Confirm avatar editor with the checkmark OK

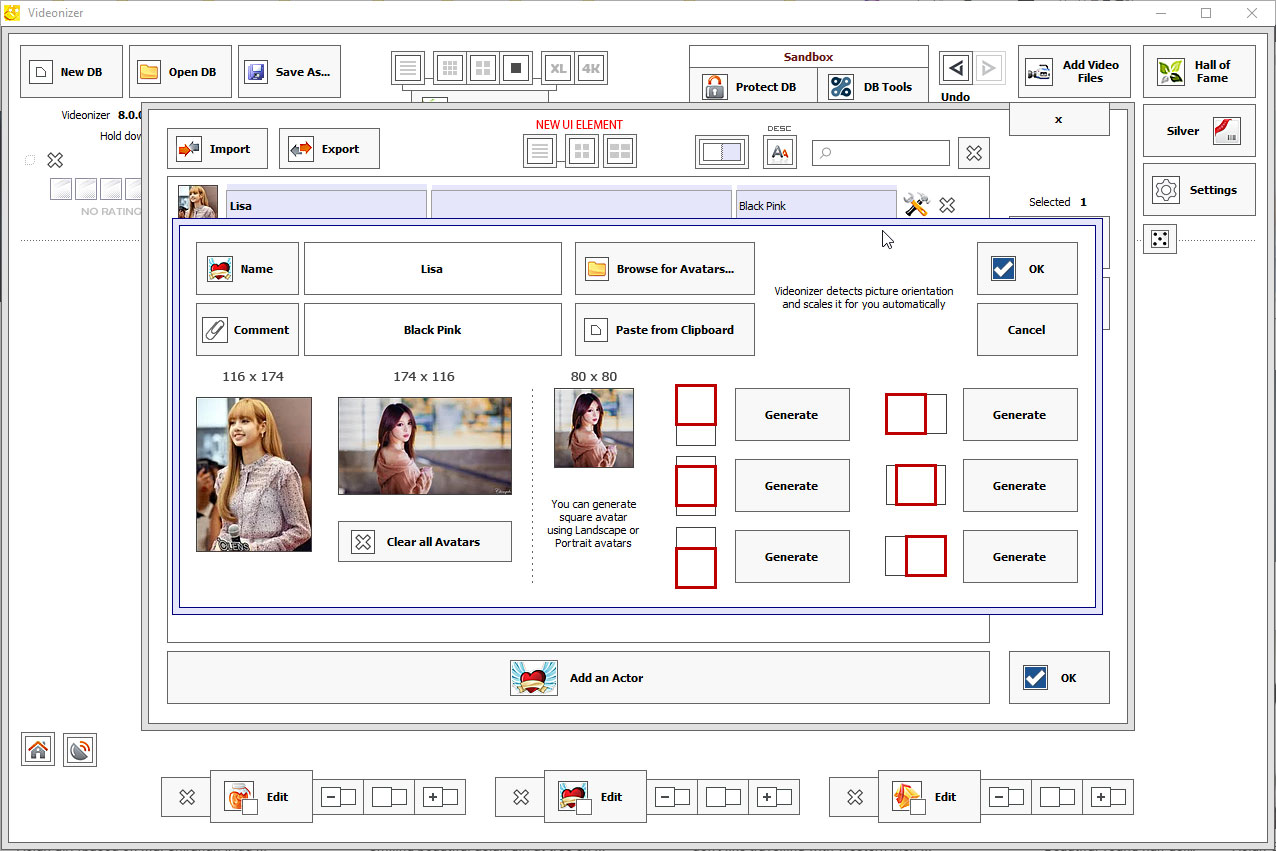click(1027, 269)
